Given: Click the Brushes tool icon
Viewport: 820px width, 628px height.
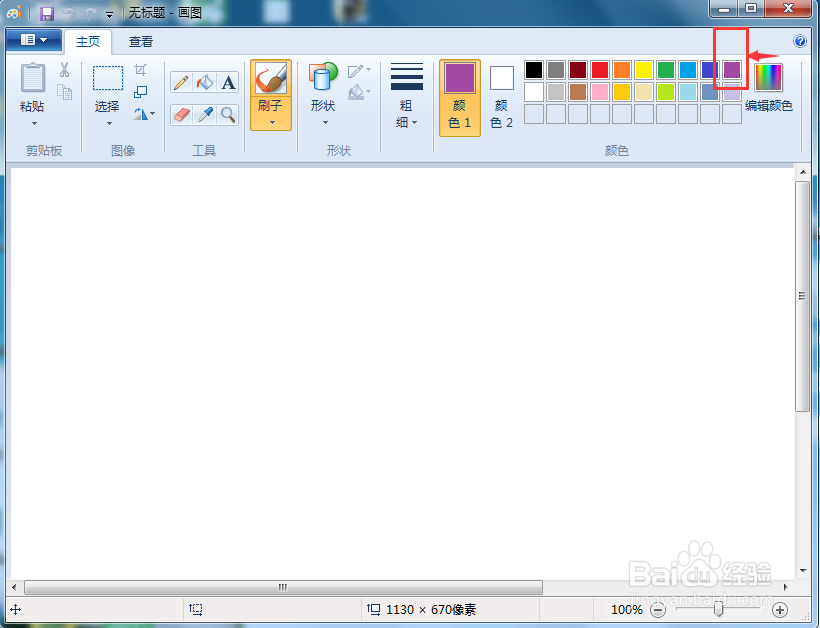Looking at the screenshot, I should (x=271, y=78).
